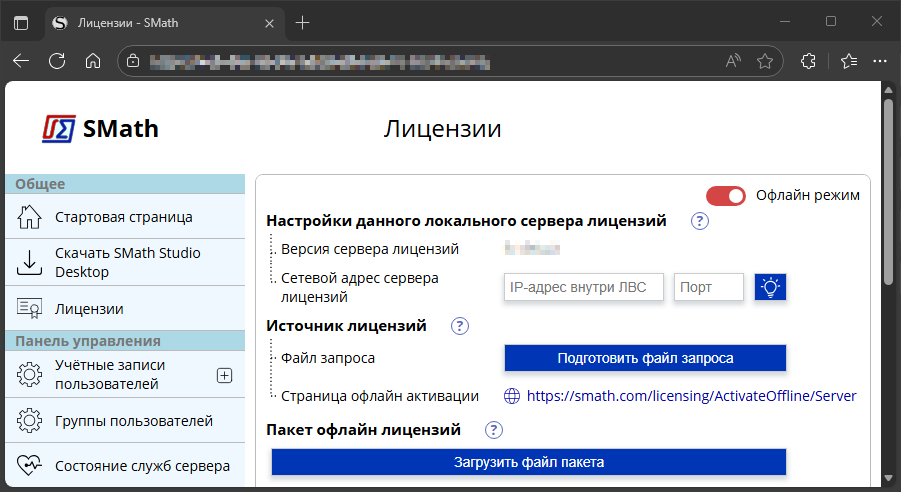901x492 pixels.
Task: Reload the page
Action: click(57, 61)
